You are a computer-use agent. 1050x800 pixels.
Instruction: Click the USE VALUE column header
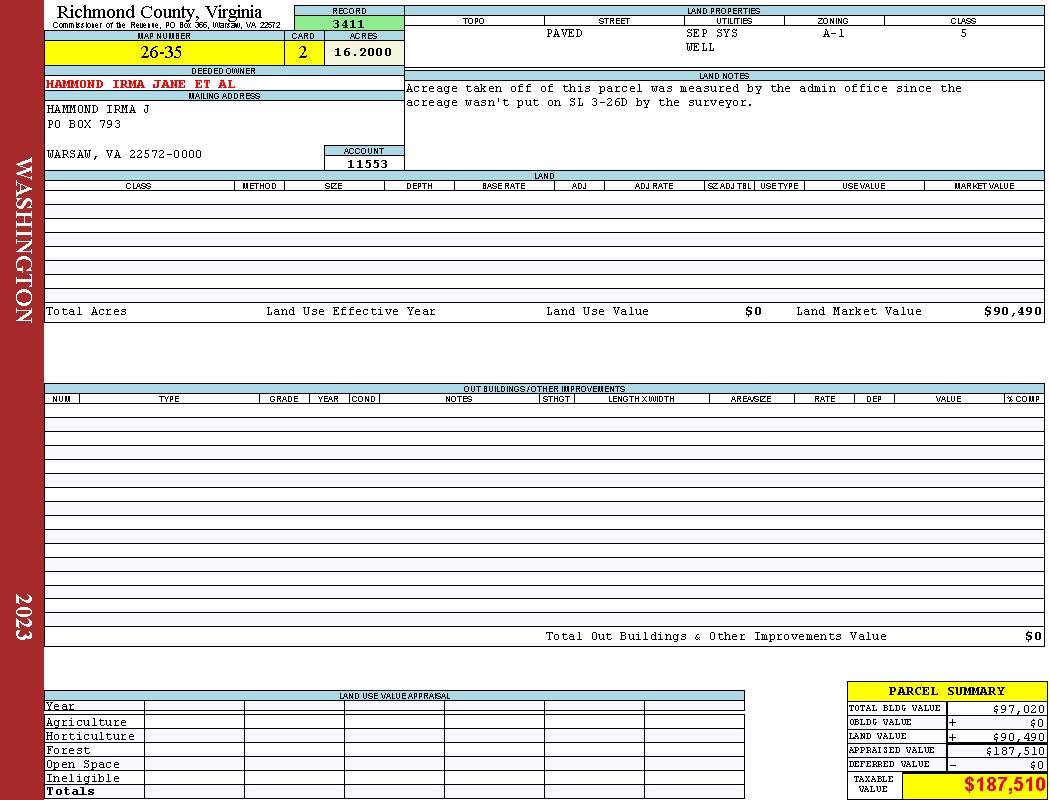(863, 186)
